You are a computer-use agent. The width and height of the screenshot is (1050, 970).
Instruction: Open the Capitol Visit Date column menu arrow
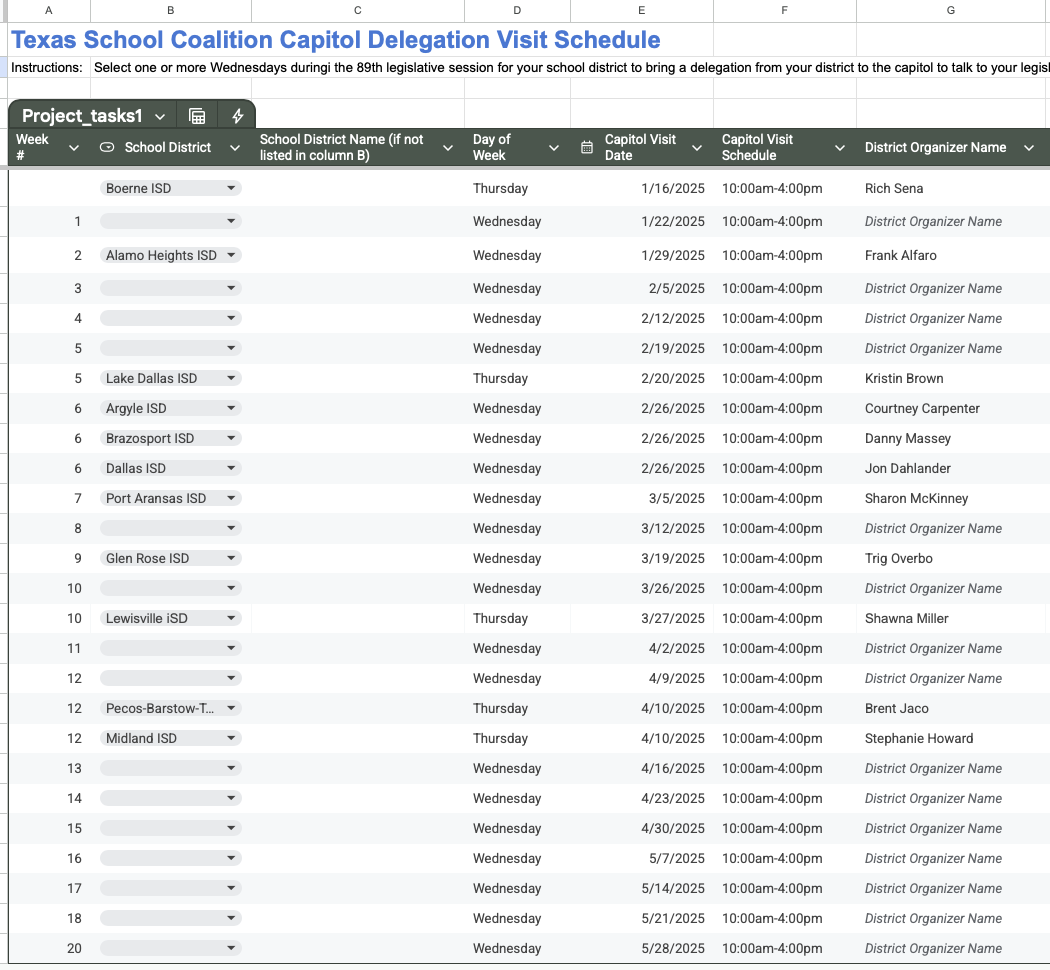tap(696, 148)
